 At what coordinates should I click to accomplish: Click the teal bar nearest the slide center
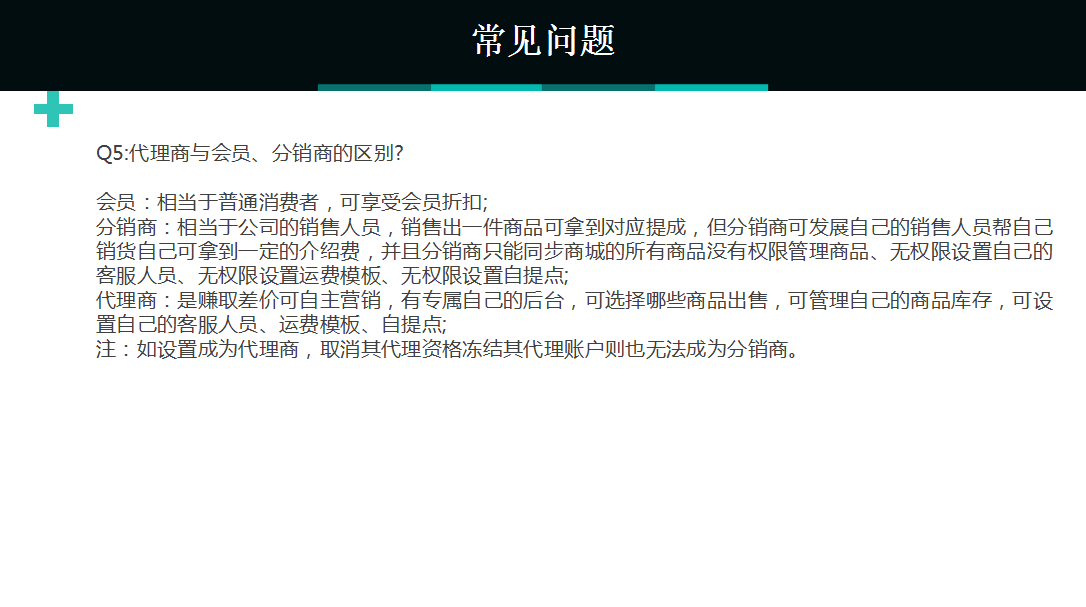600,89
